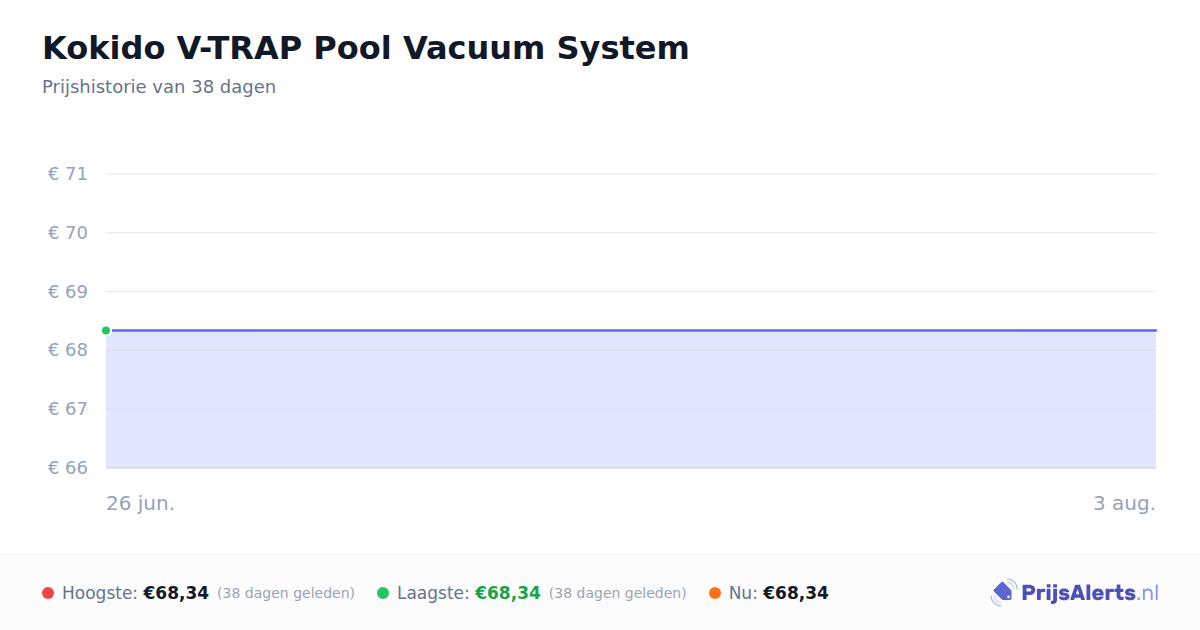Click the € 66 y-axis label
Image resolution: width=1200 pixels, height=630 pixels.
tap(68, 468)
